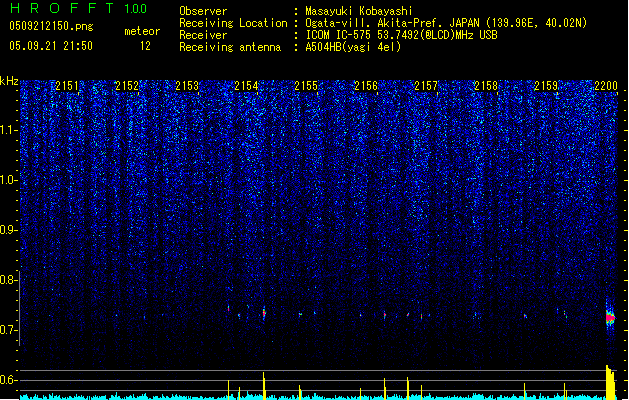Screen dimensions: 629x400
Task: Click the 2151 time marker
Action: (67, 86)
